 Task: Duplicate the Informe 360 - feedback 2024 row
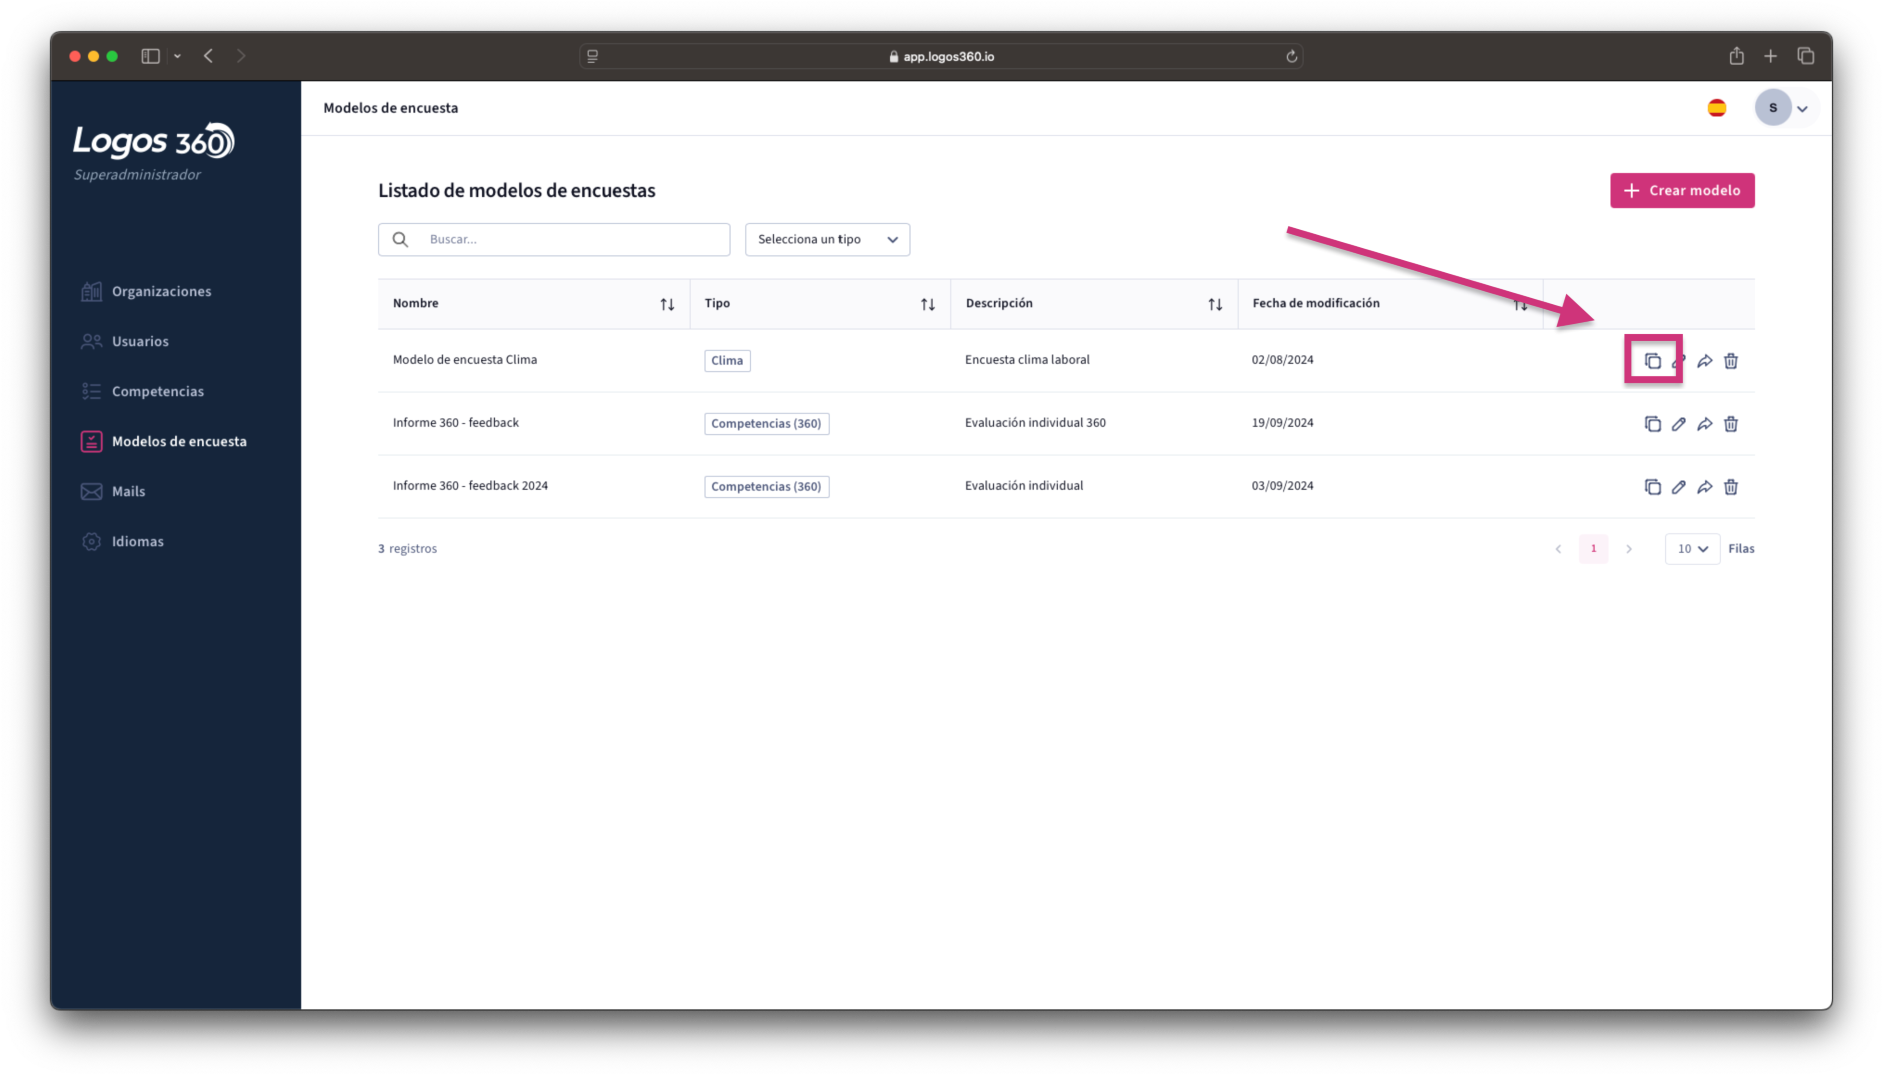[1652, 487]
